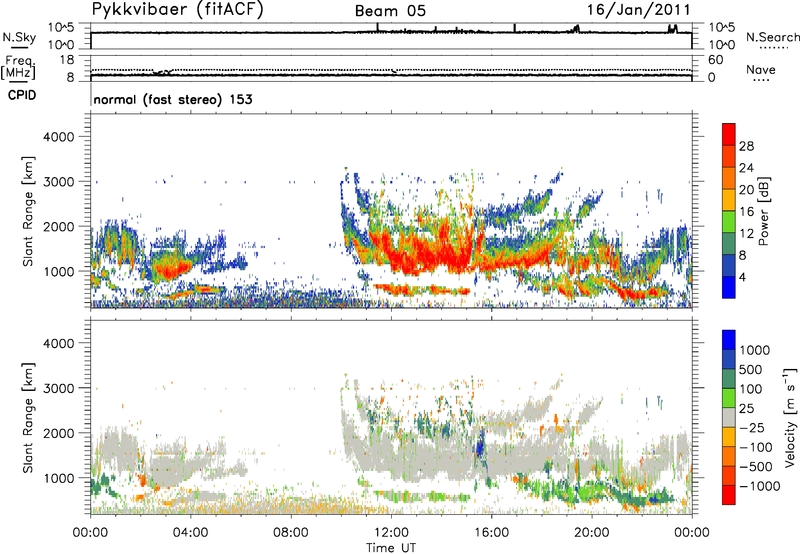Select the Freq. [MHz] axis label
Viewport: 800px width, 554px height.
pyautogui.click(x=18, y=67)
